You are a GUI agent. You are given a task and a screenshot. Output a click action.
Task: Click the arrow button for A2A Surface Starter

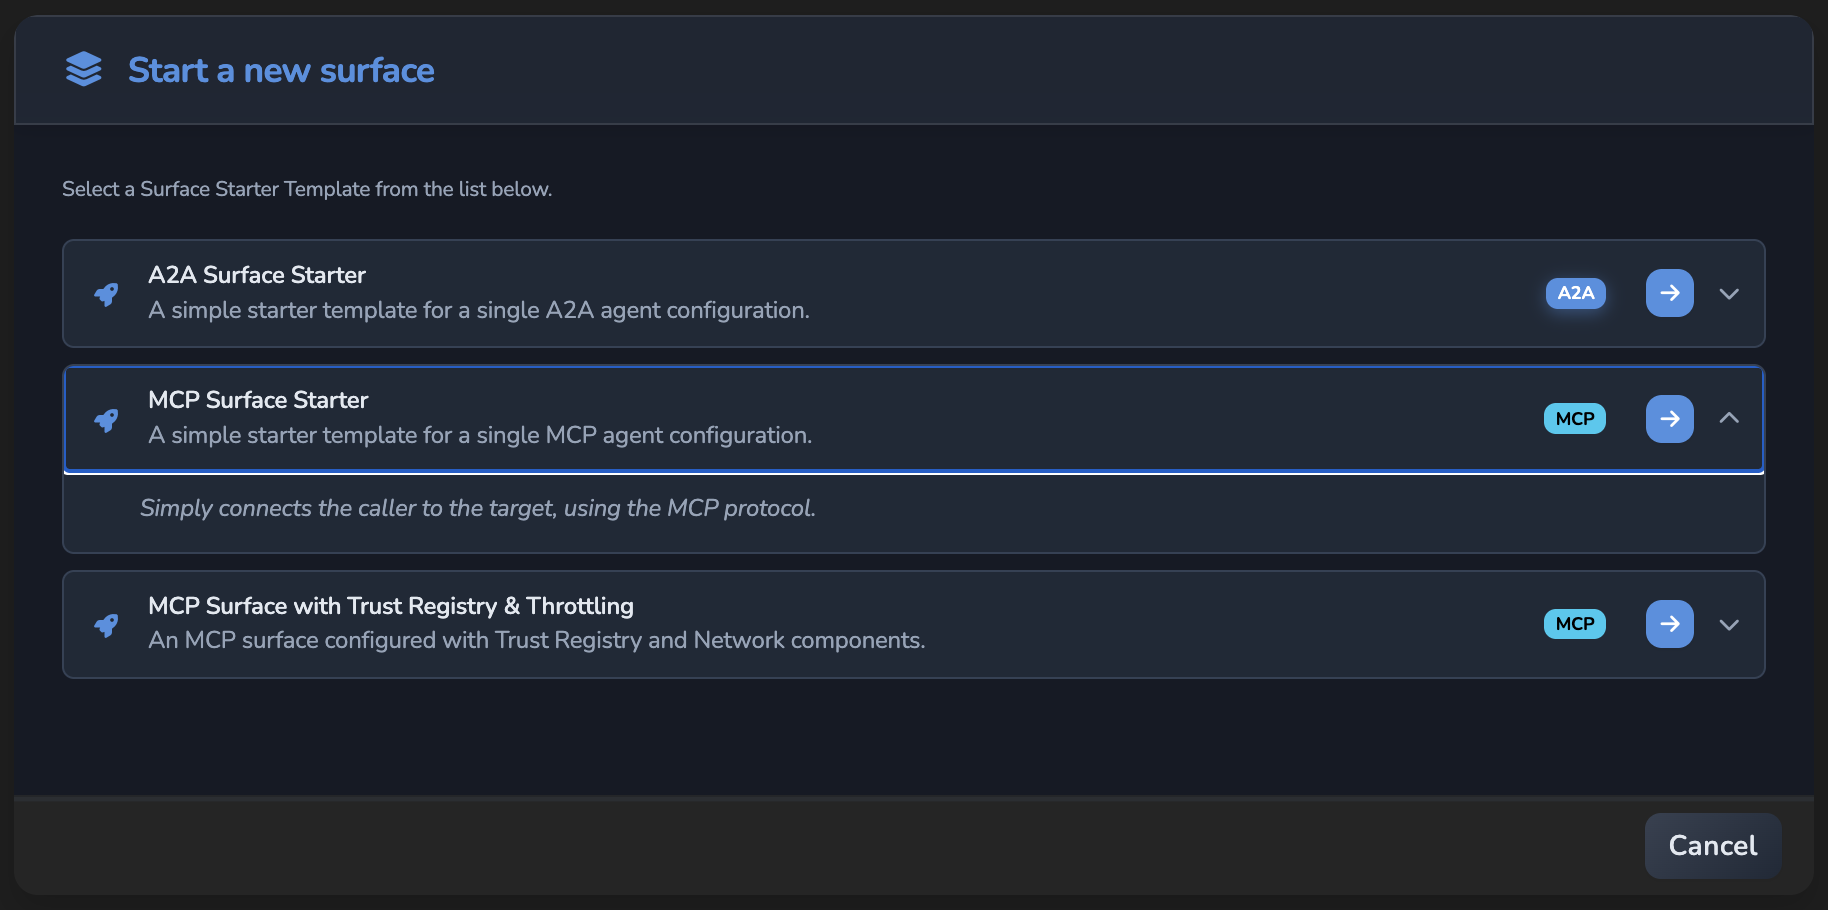click(x=1670, y=293)
